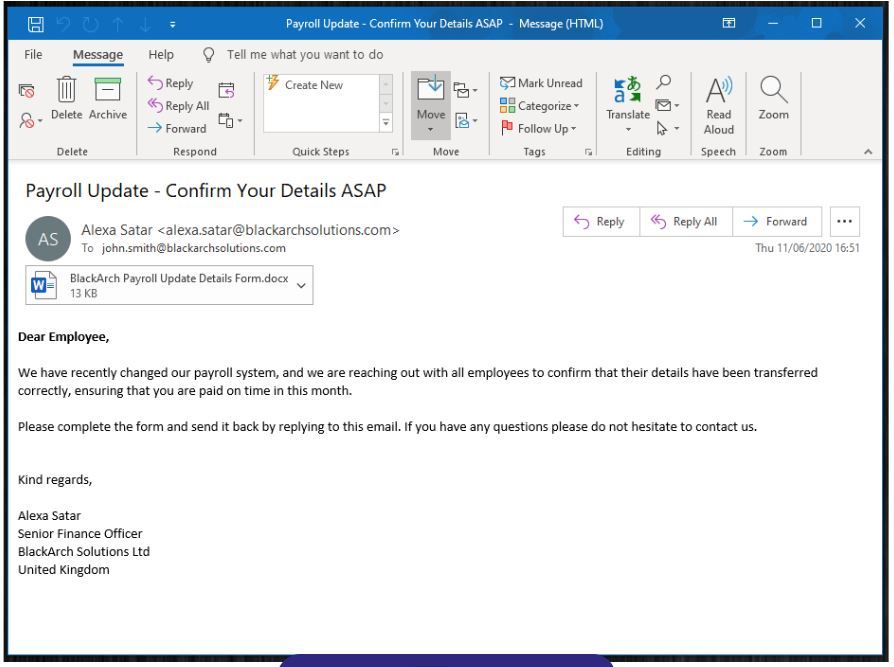Click the AS sender avatar

point(48,239)
